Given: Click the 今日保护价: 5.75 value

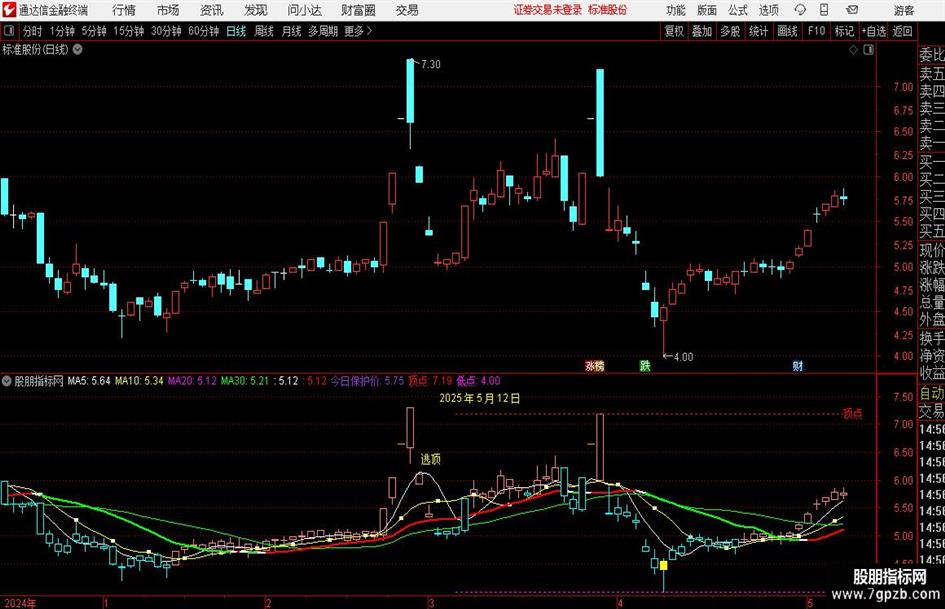Looking at the screenshot, I should (367, 381).
